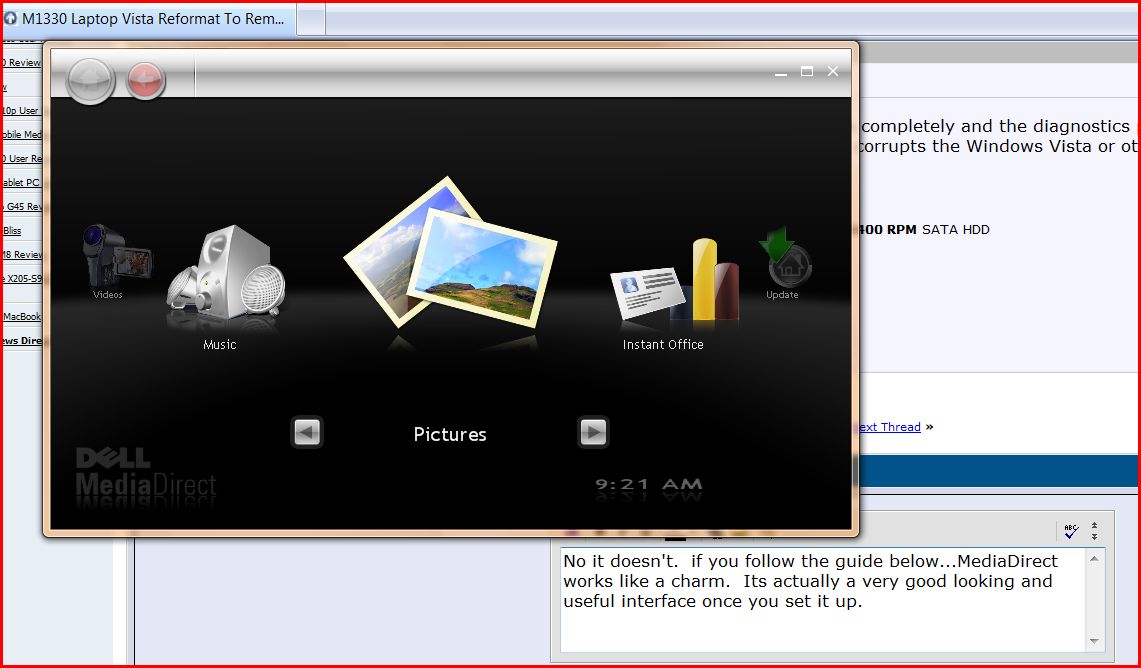This screenshot has width=1141, height=668.
Task: Switch to M1330 Laptop Vista Reformat tab
Action: (148, 19)
